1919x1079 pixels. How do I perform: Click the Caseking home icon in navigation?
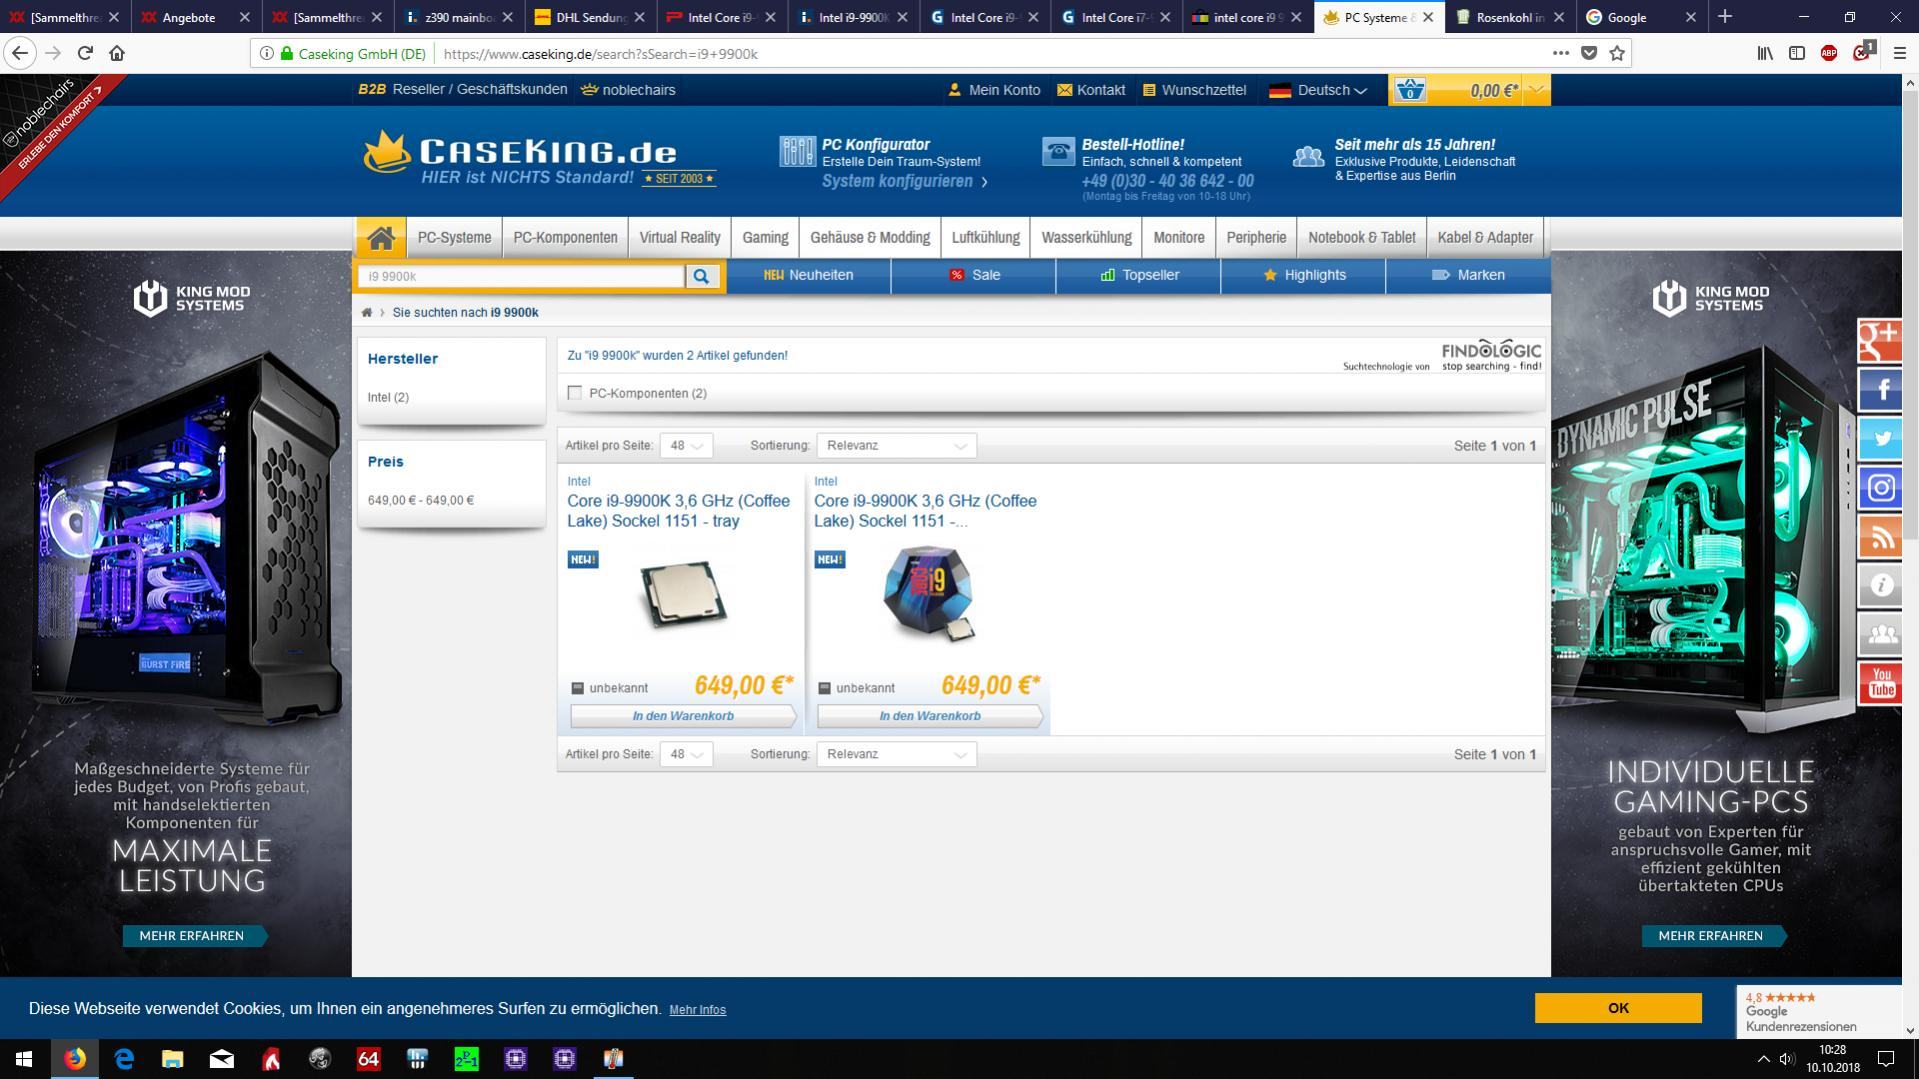click(x=381, y=237)
